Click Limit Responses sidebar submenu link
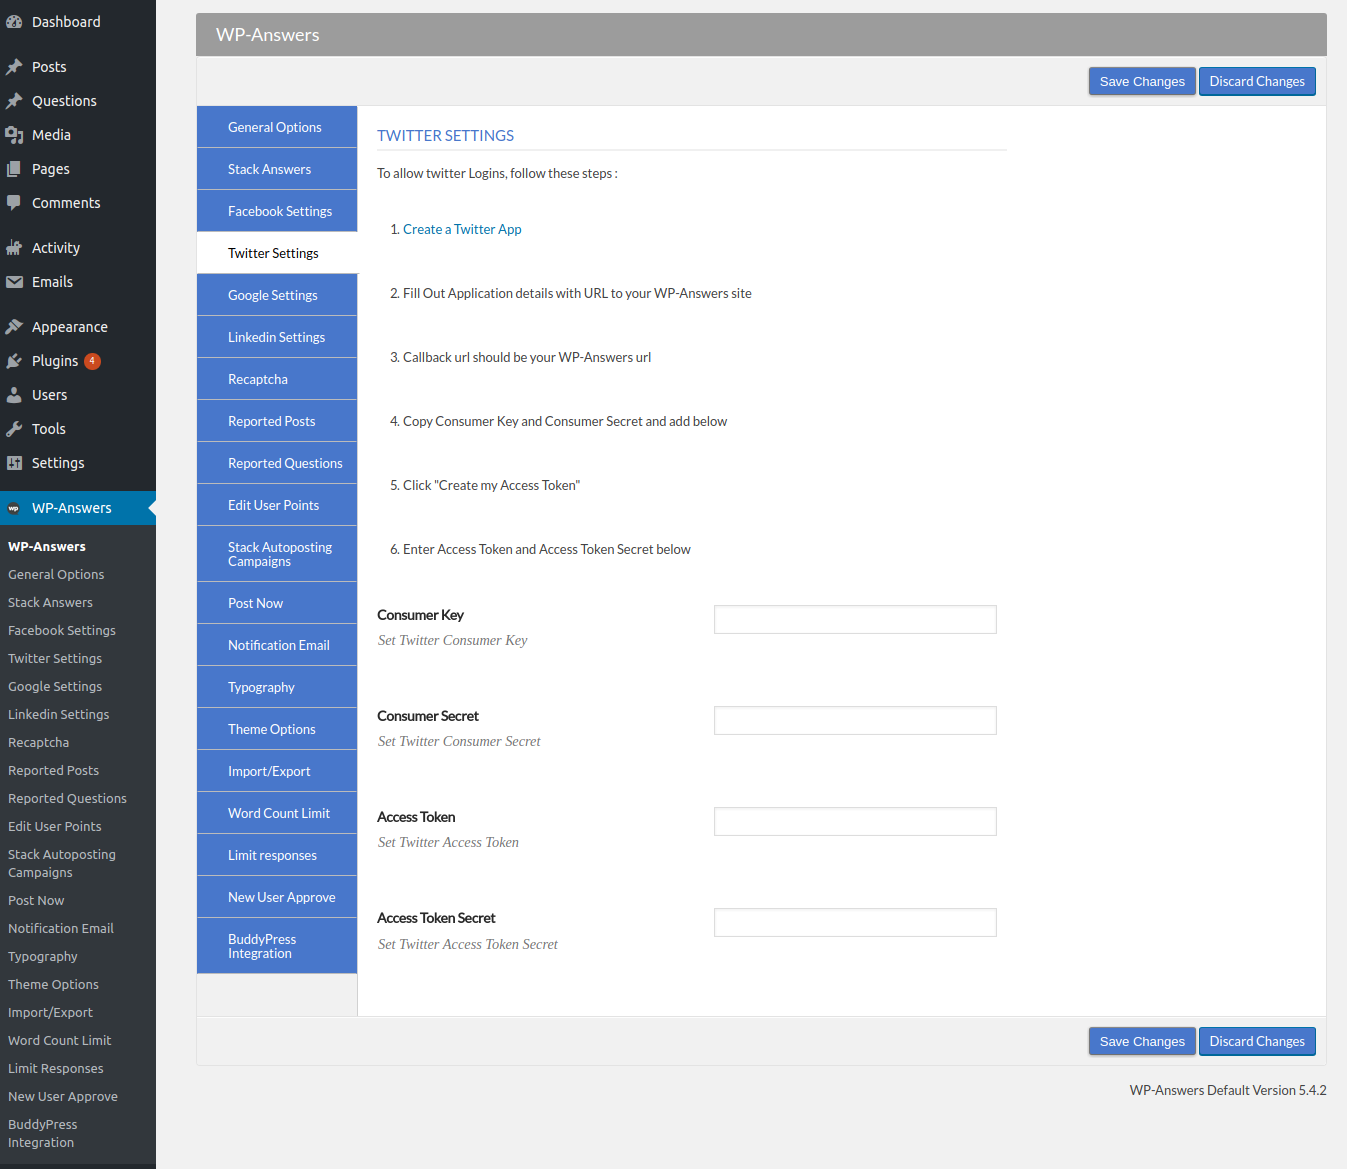This screenshot has height=1169, width=1347. point(56,1069)
